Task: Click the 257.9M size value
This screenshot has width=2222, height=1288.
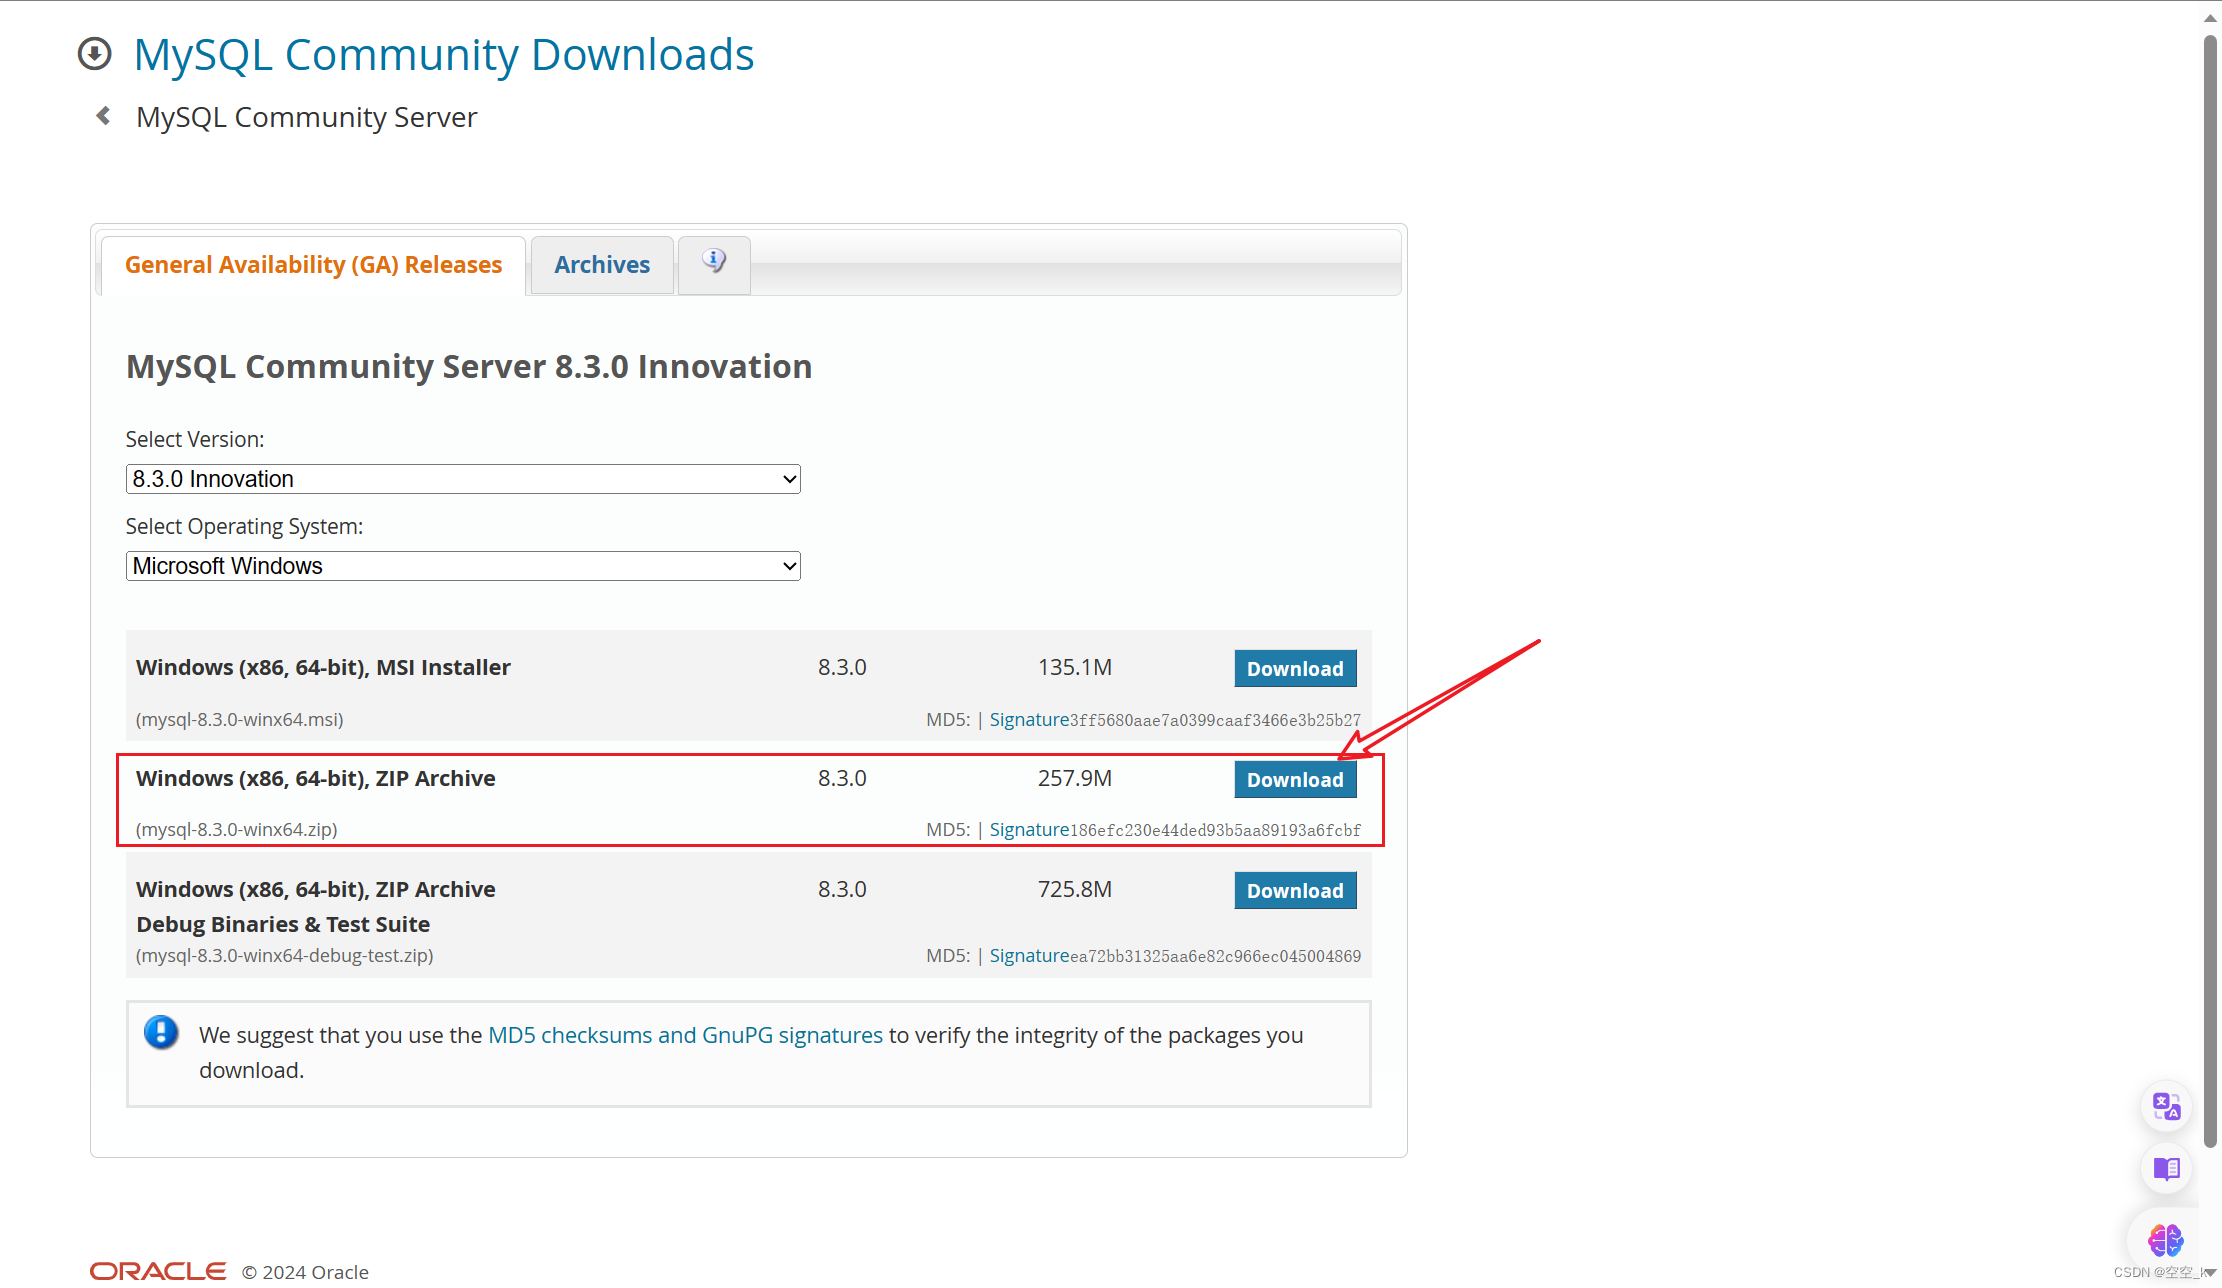Action: 1075,778
